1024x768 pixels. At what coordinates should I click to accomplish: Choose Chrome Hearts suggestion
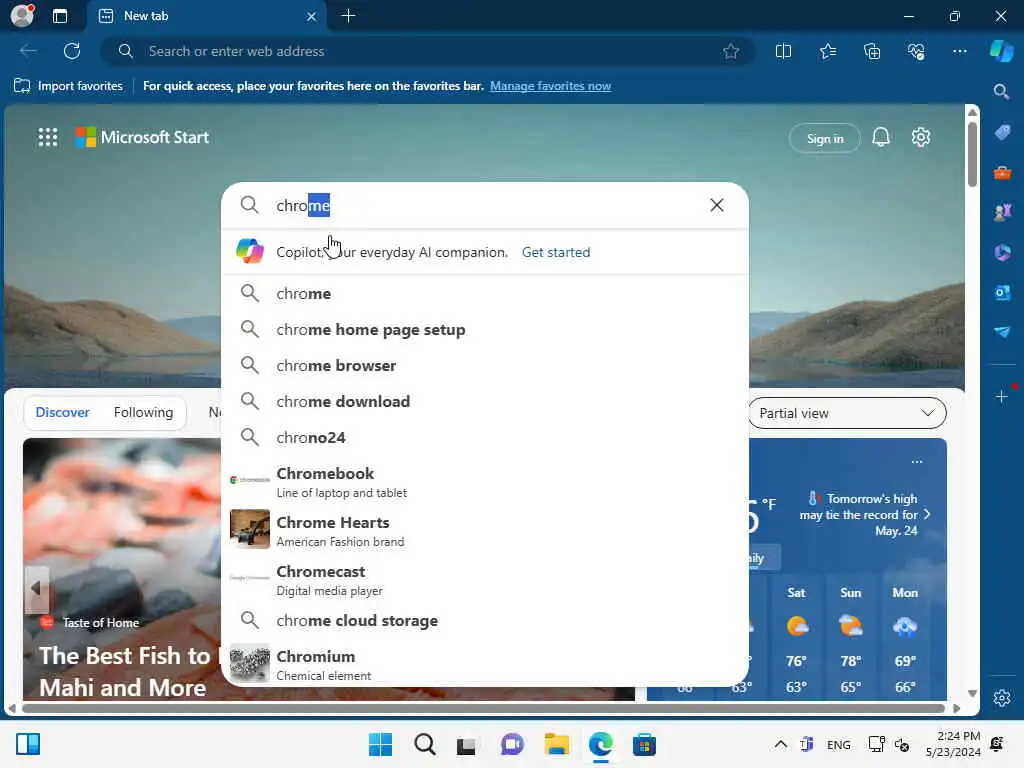[x=485, y=530]
